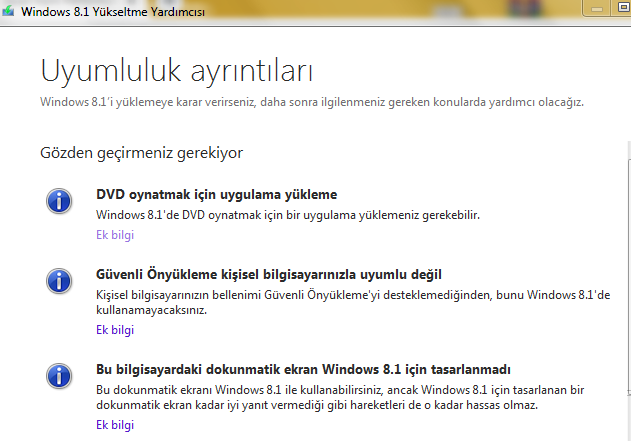Click the info icon beside dokunmatik ekran heading
The height and width of the screenshot is (441, 631).
[59, 376]
